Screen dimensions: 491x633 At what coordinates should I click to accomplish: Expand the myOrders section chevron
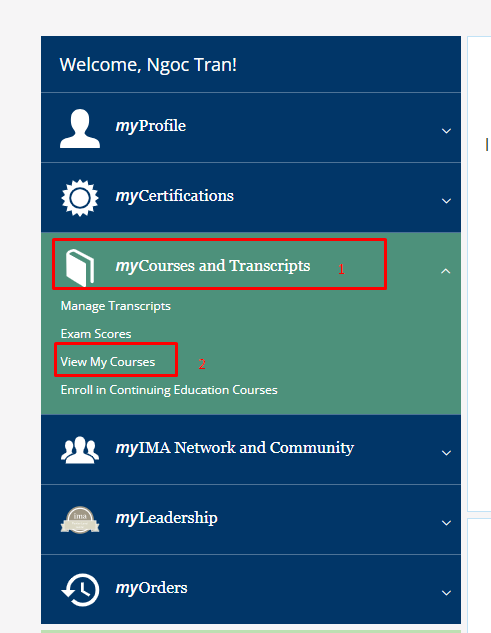tap(446, 593)
